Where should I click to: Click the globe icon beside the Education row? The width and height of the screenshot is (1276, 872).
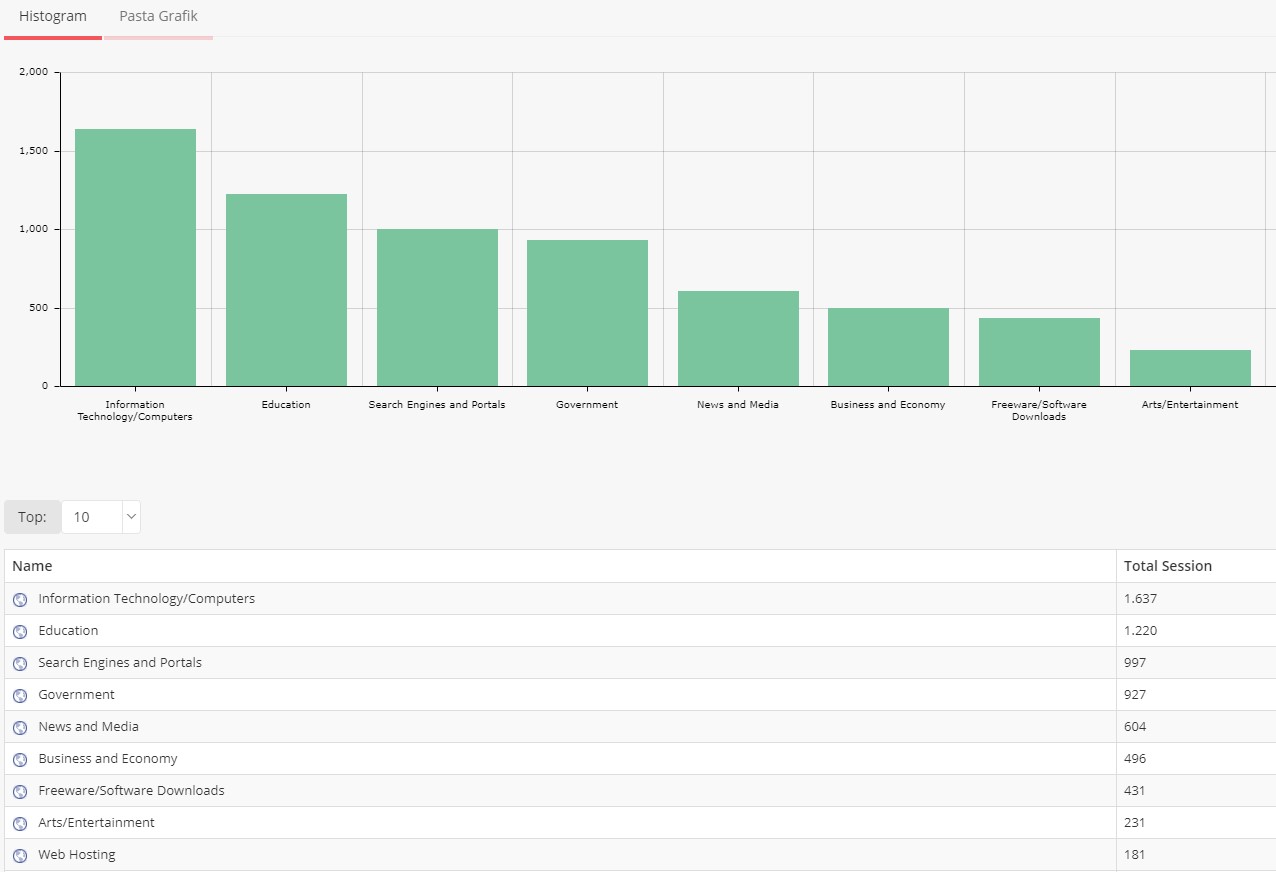(x=20, y=632)
